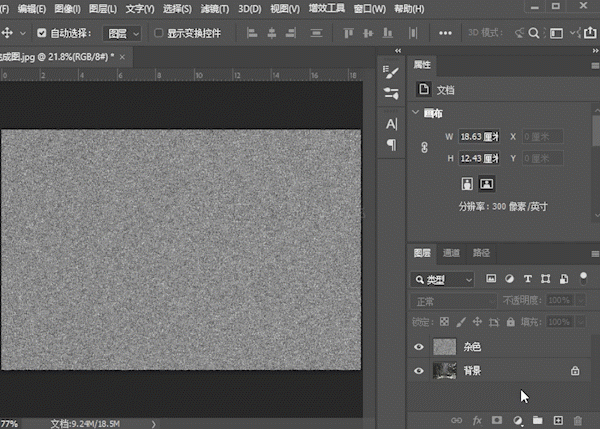Click the canvas width W field
The height and width of the screenshot is (429, 600).
click(479, 137)
